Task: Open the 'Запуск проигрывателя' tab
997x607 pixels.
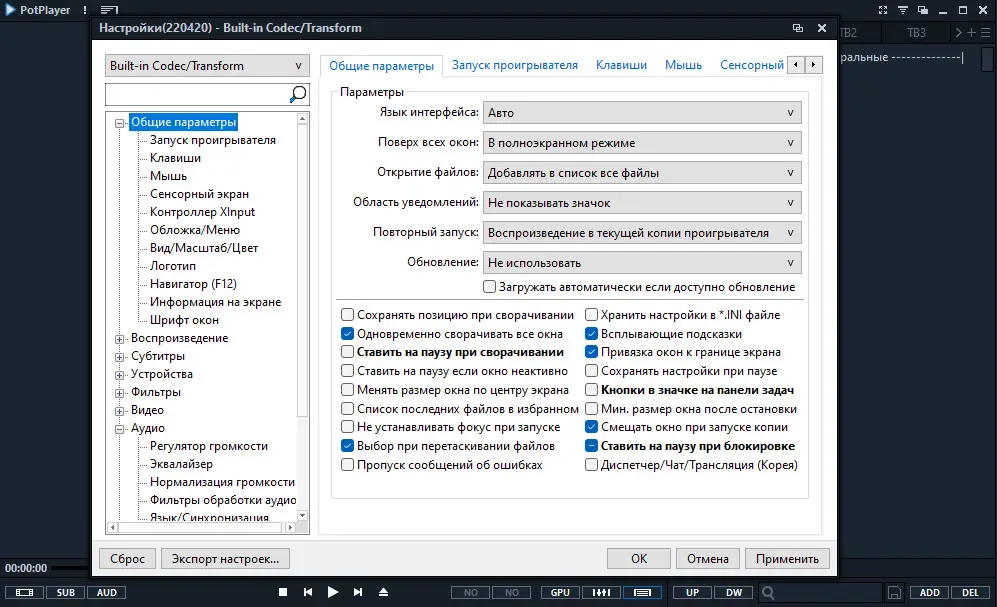Action: click(x=515, y=65)
